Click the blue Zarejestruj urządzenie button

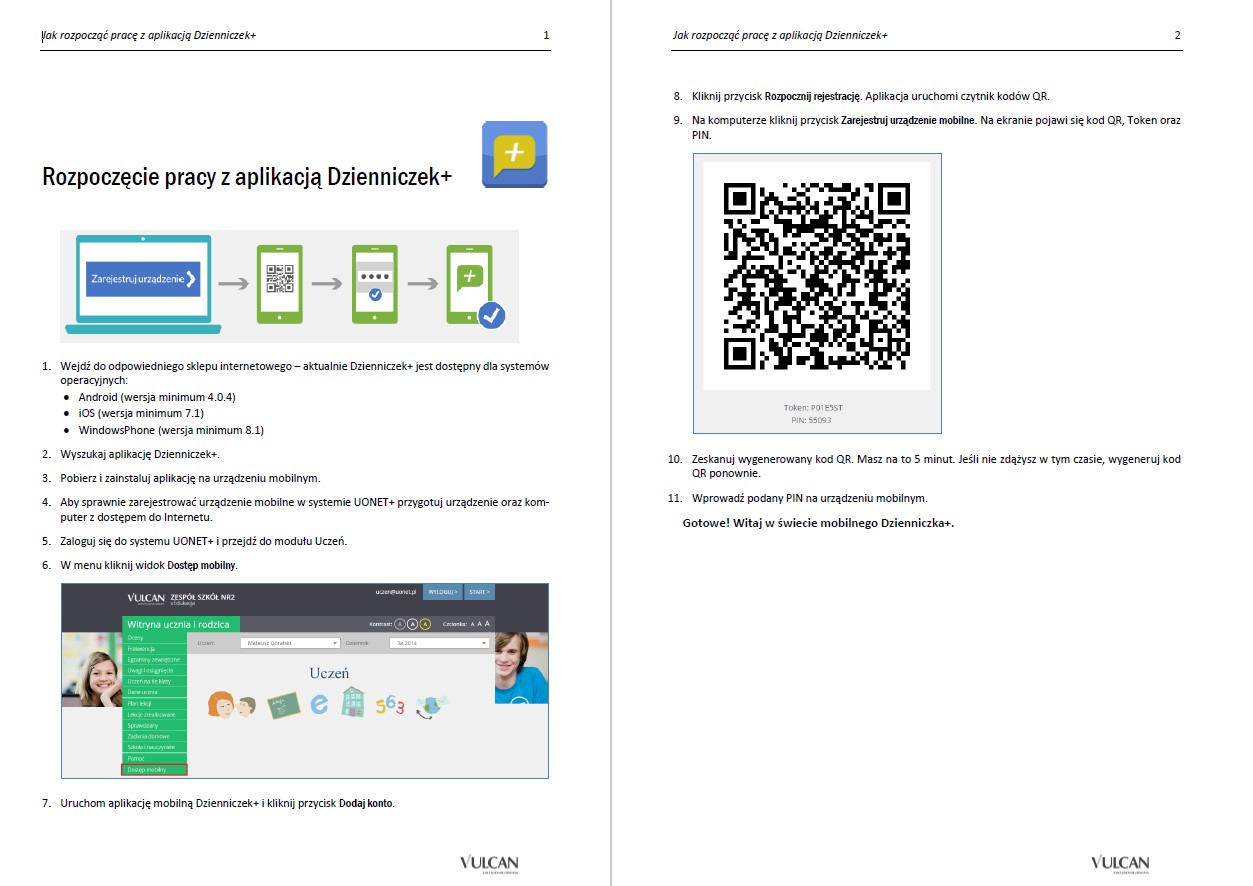point(143,279)
